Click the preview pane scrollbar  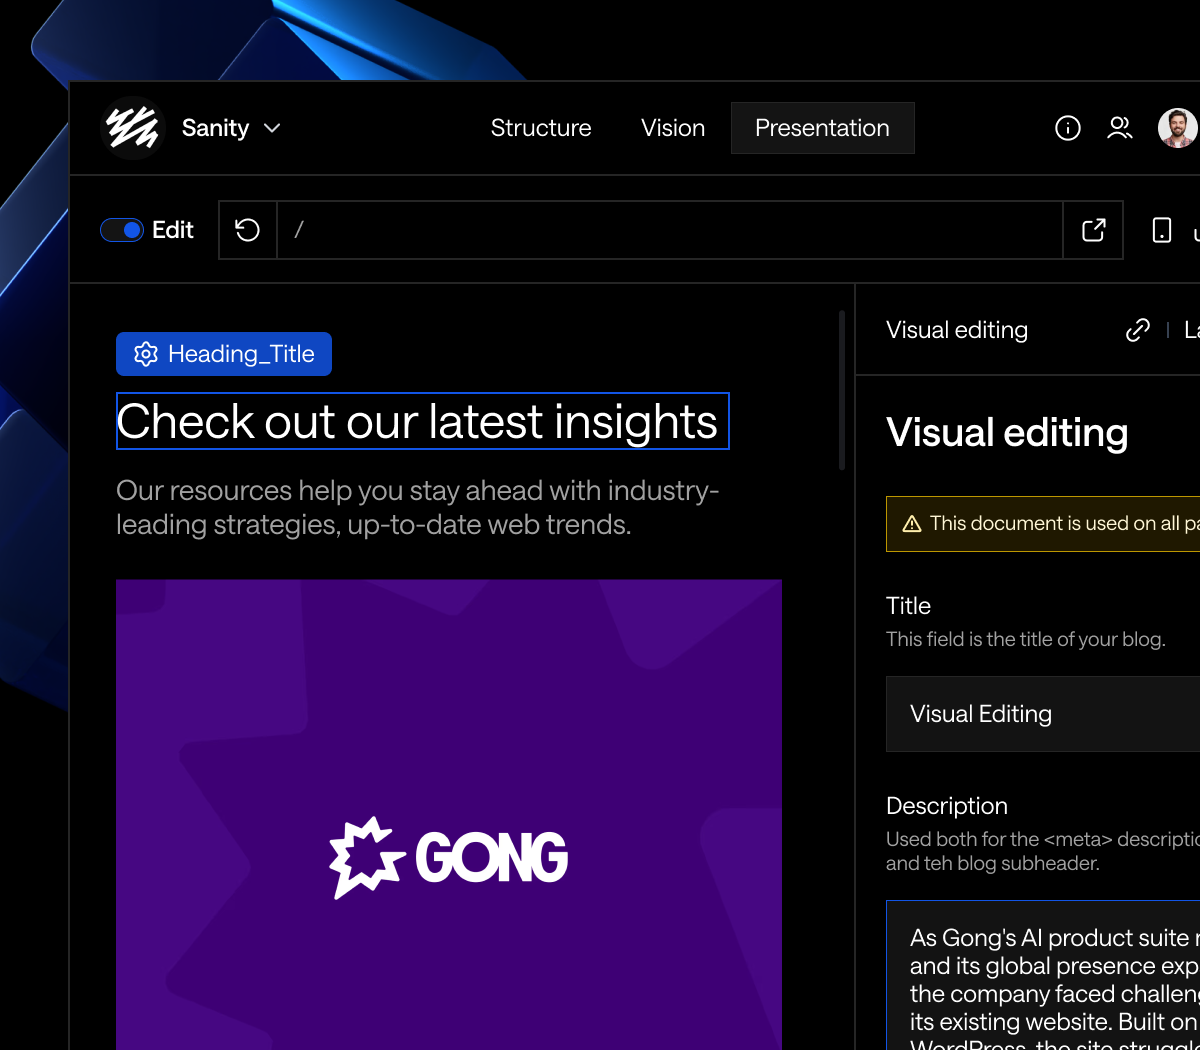pyautogui.click(x=842, y=390)
